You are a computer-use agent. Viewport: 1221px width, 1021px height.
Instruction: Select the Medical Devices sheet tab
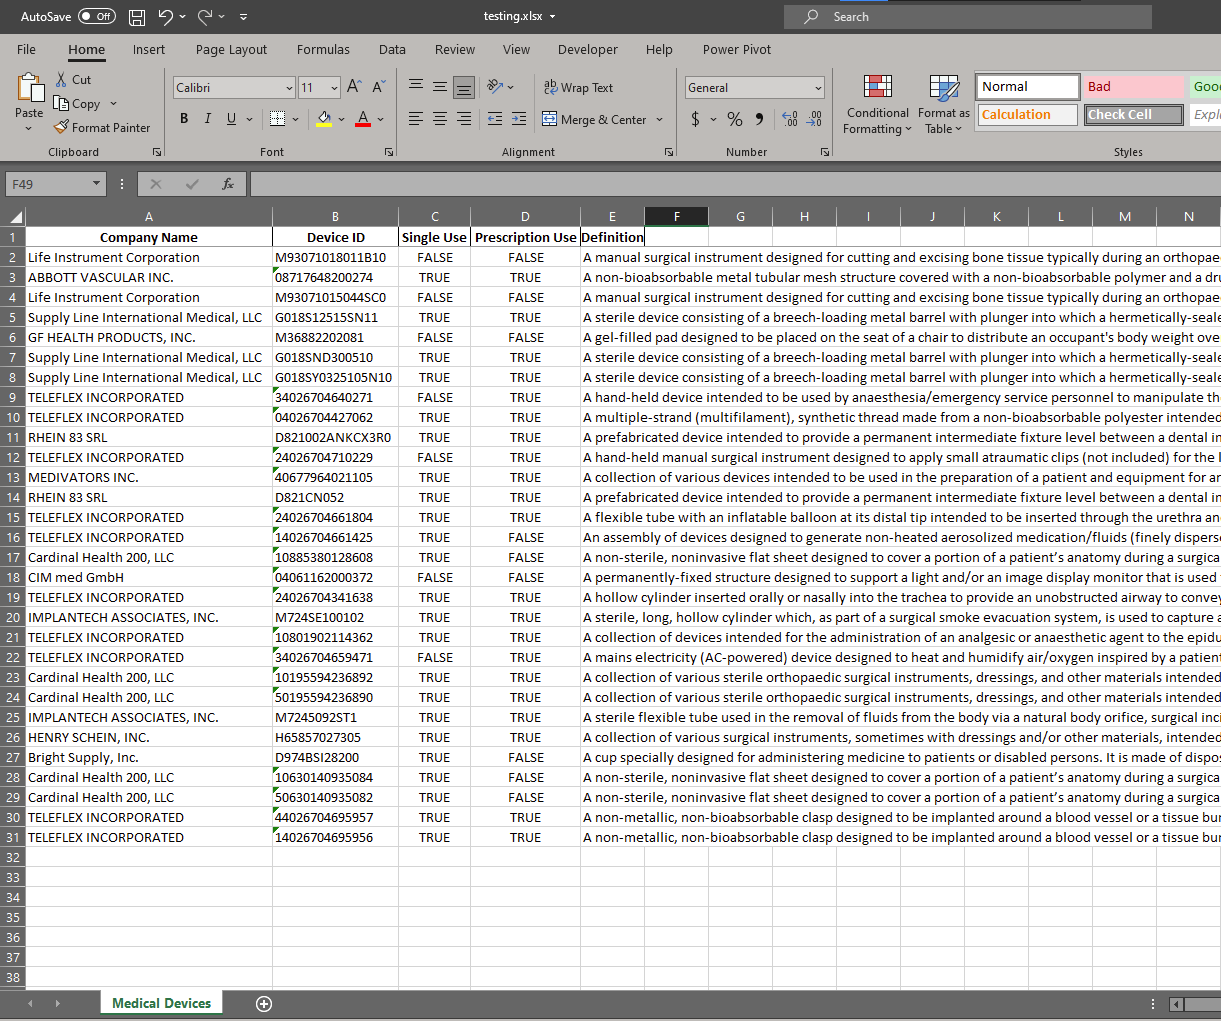(162, 1003)
